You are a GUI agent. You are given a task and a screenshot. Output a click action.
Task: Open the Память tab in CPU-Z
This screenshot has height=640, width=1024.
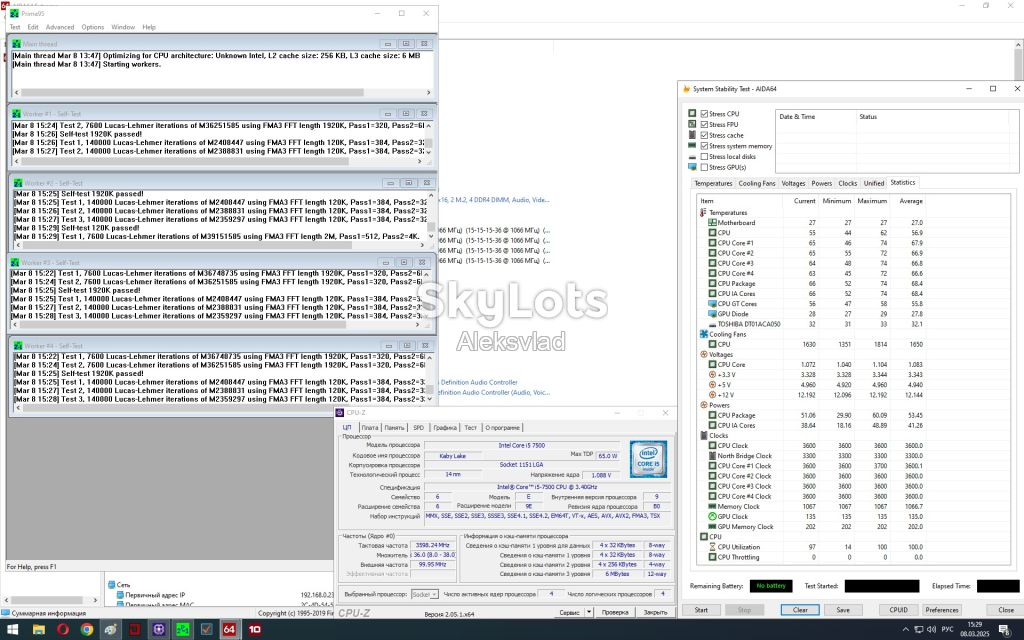[394, 428]
